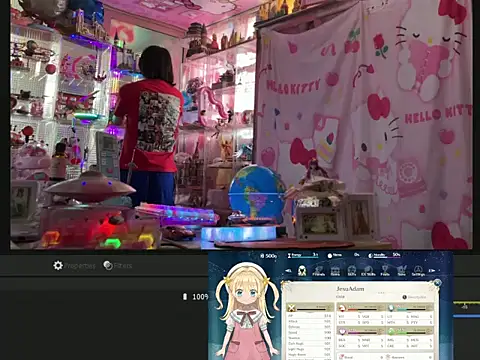Open the EX Skills menu icon

[x=368, y=270]
